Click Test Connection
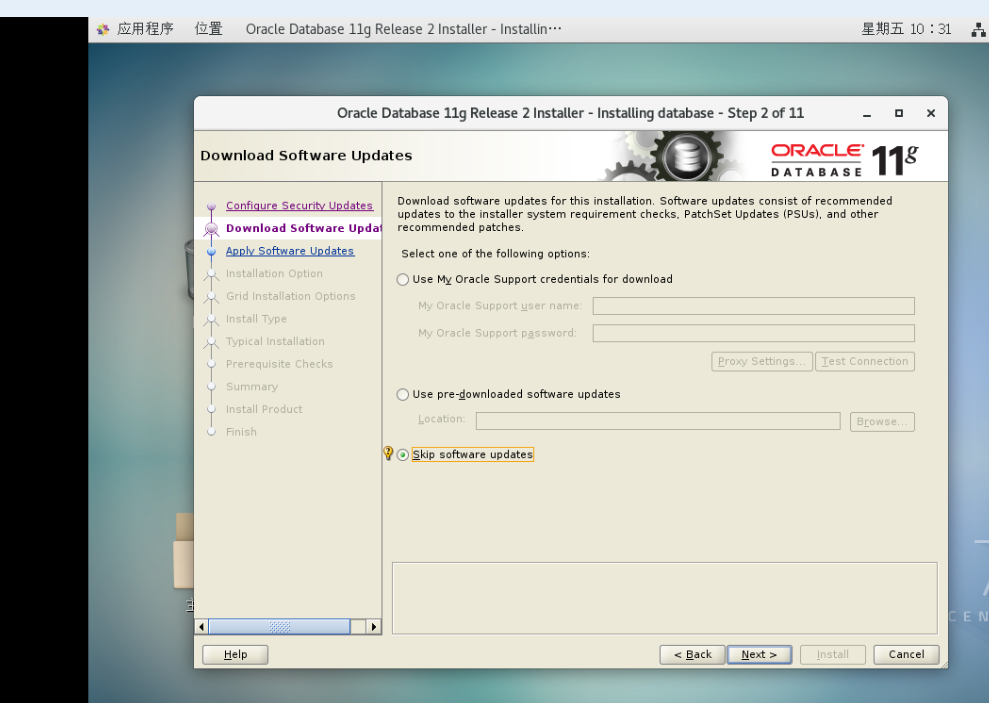 (864, 361)
